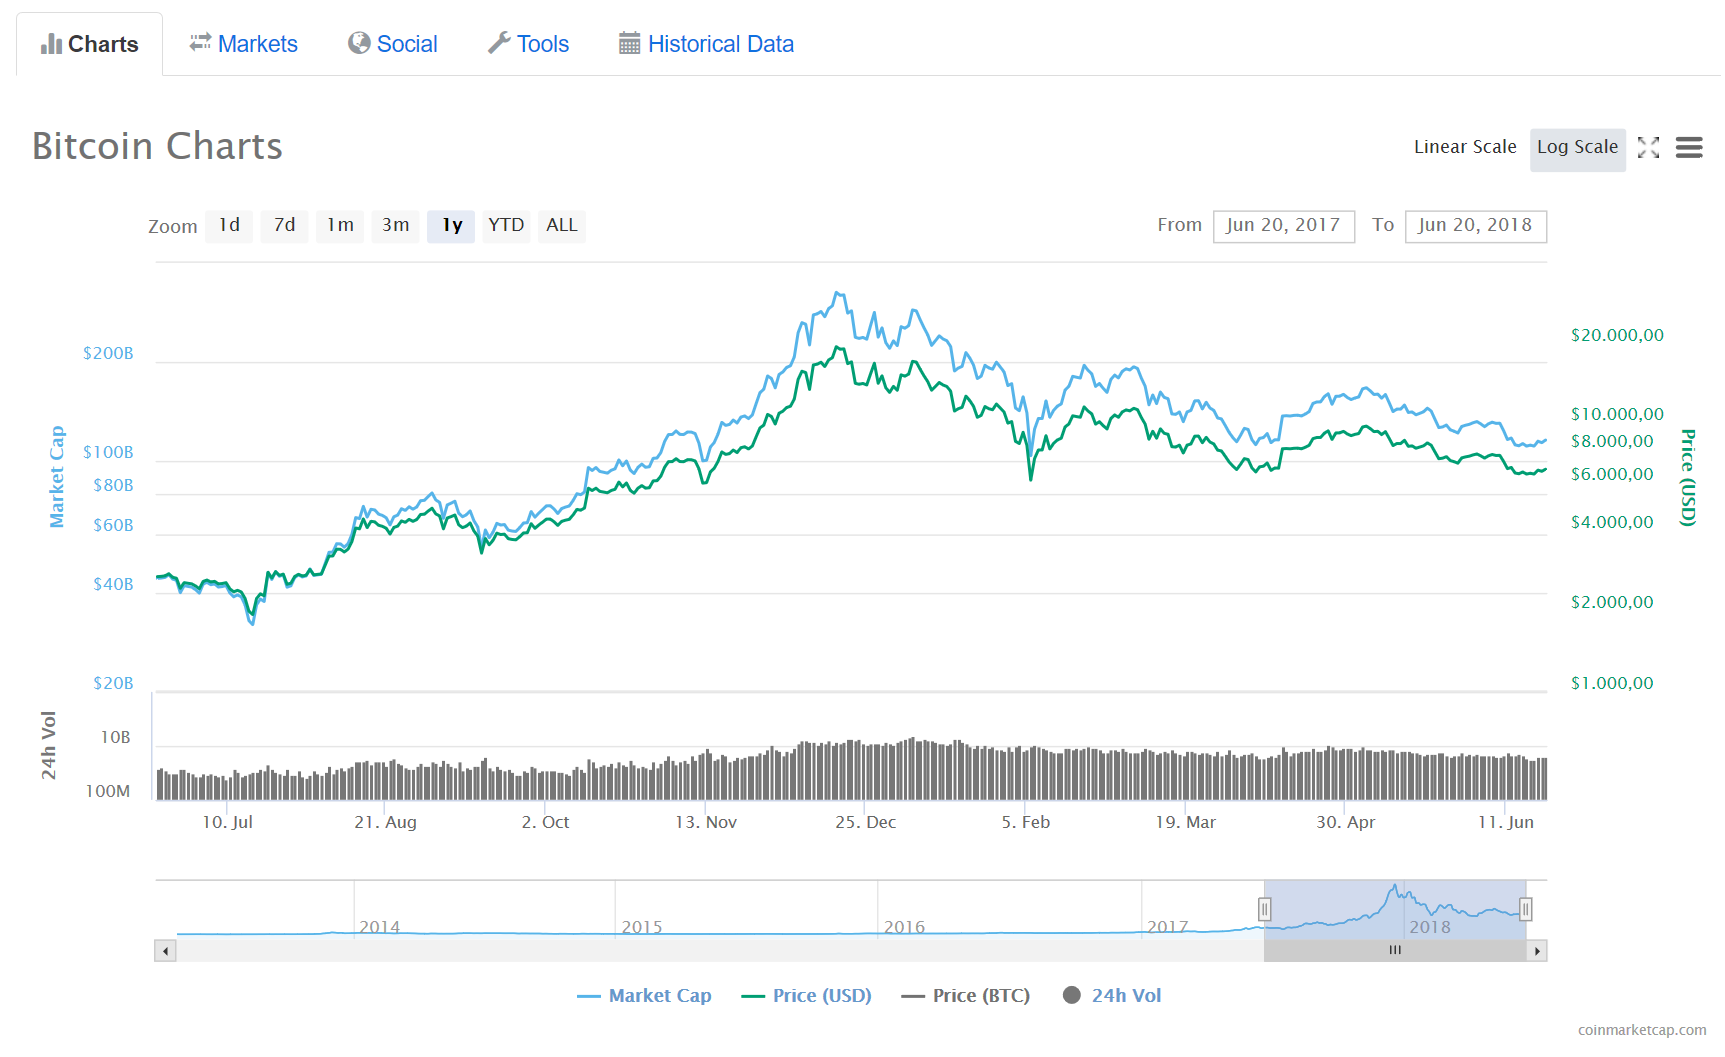The image size is (1725, 1057).
Task: Click the Historical Data calendar icon
Action: tap(629, 43)
